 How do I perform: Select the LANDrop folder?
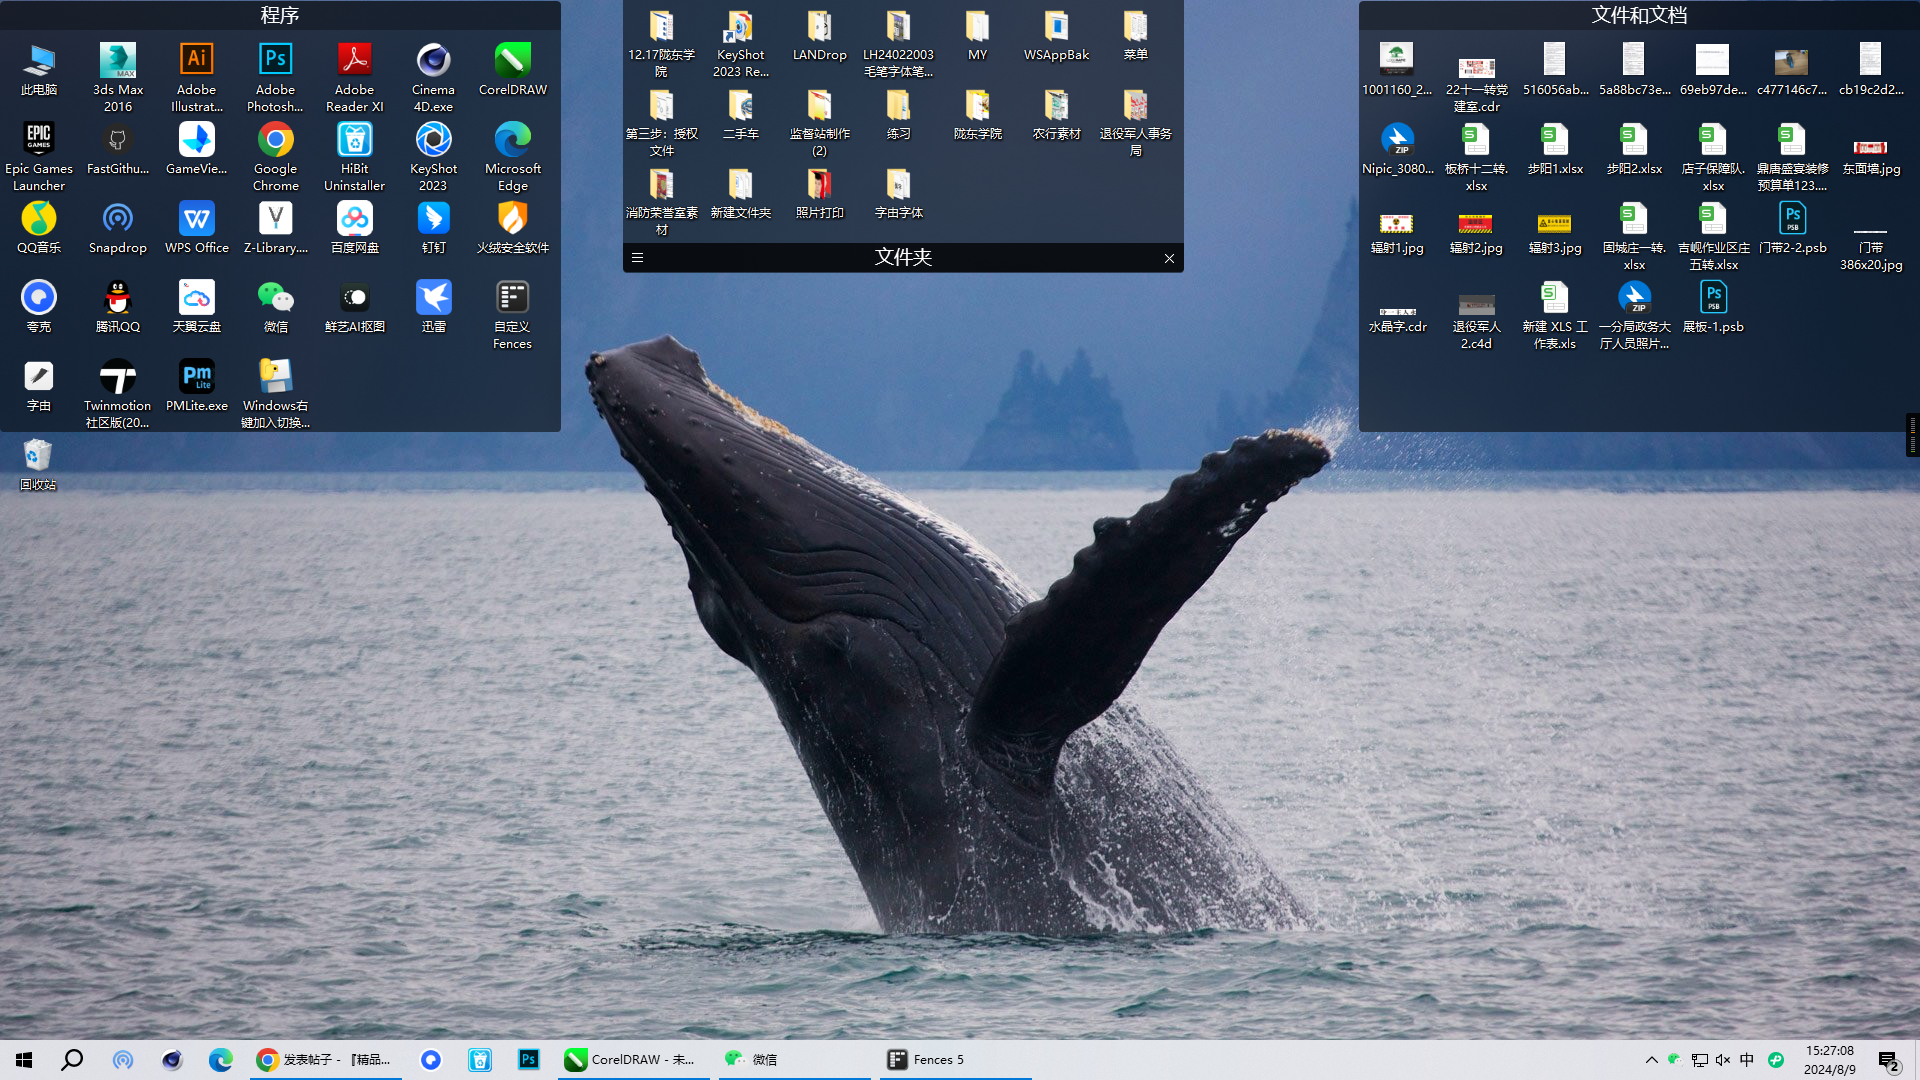(x=820, y=36)
